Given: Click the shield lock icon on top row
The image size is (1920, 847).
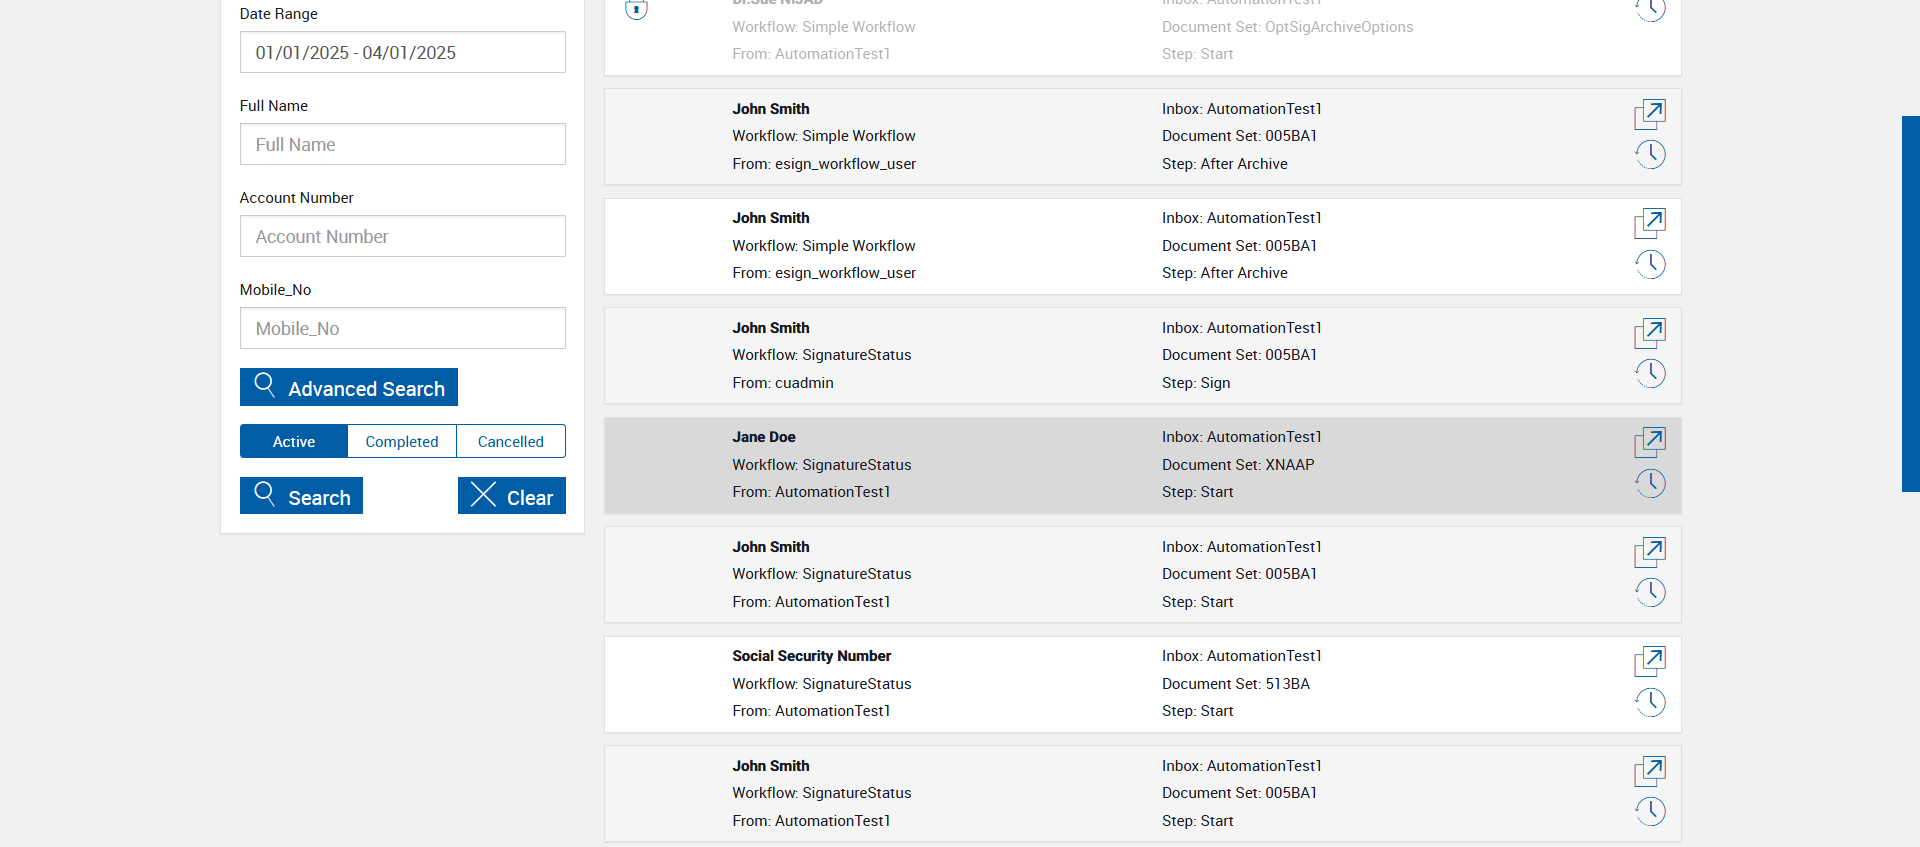Looking at the screenshot, I should tap(636, 10).
